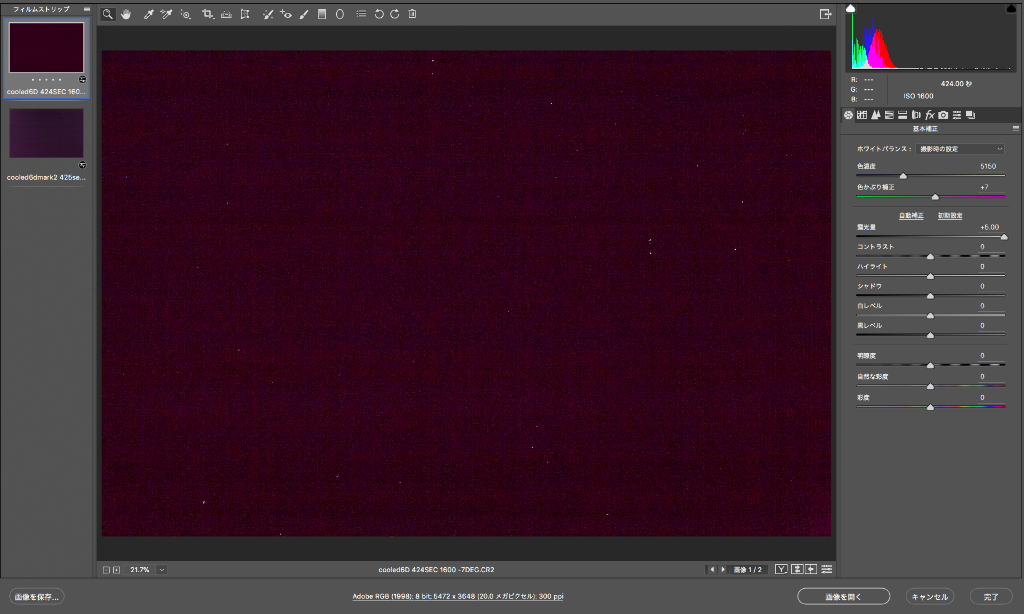Adjust the コントラスト slider
This screenshot has width=1024, height=614.
pyautogui.click(x=931, y=257)
